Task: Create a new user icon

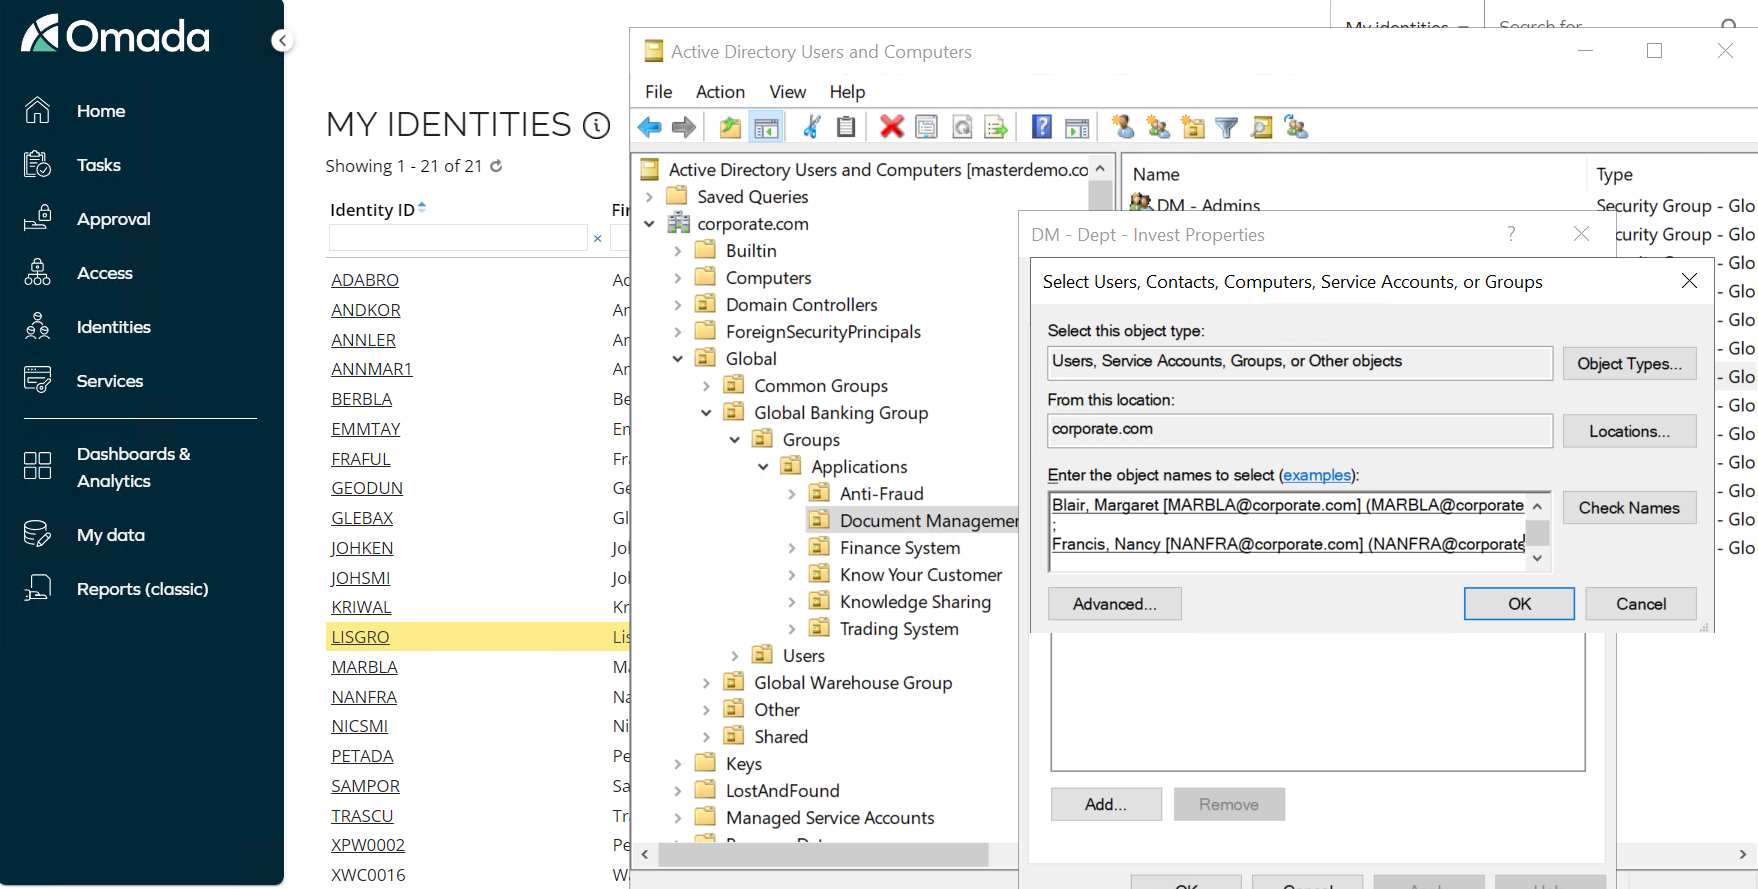Action: pyautogui.click(x=1123, y=127)
